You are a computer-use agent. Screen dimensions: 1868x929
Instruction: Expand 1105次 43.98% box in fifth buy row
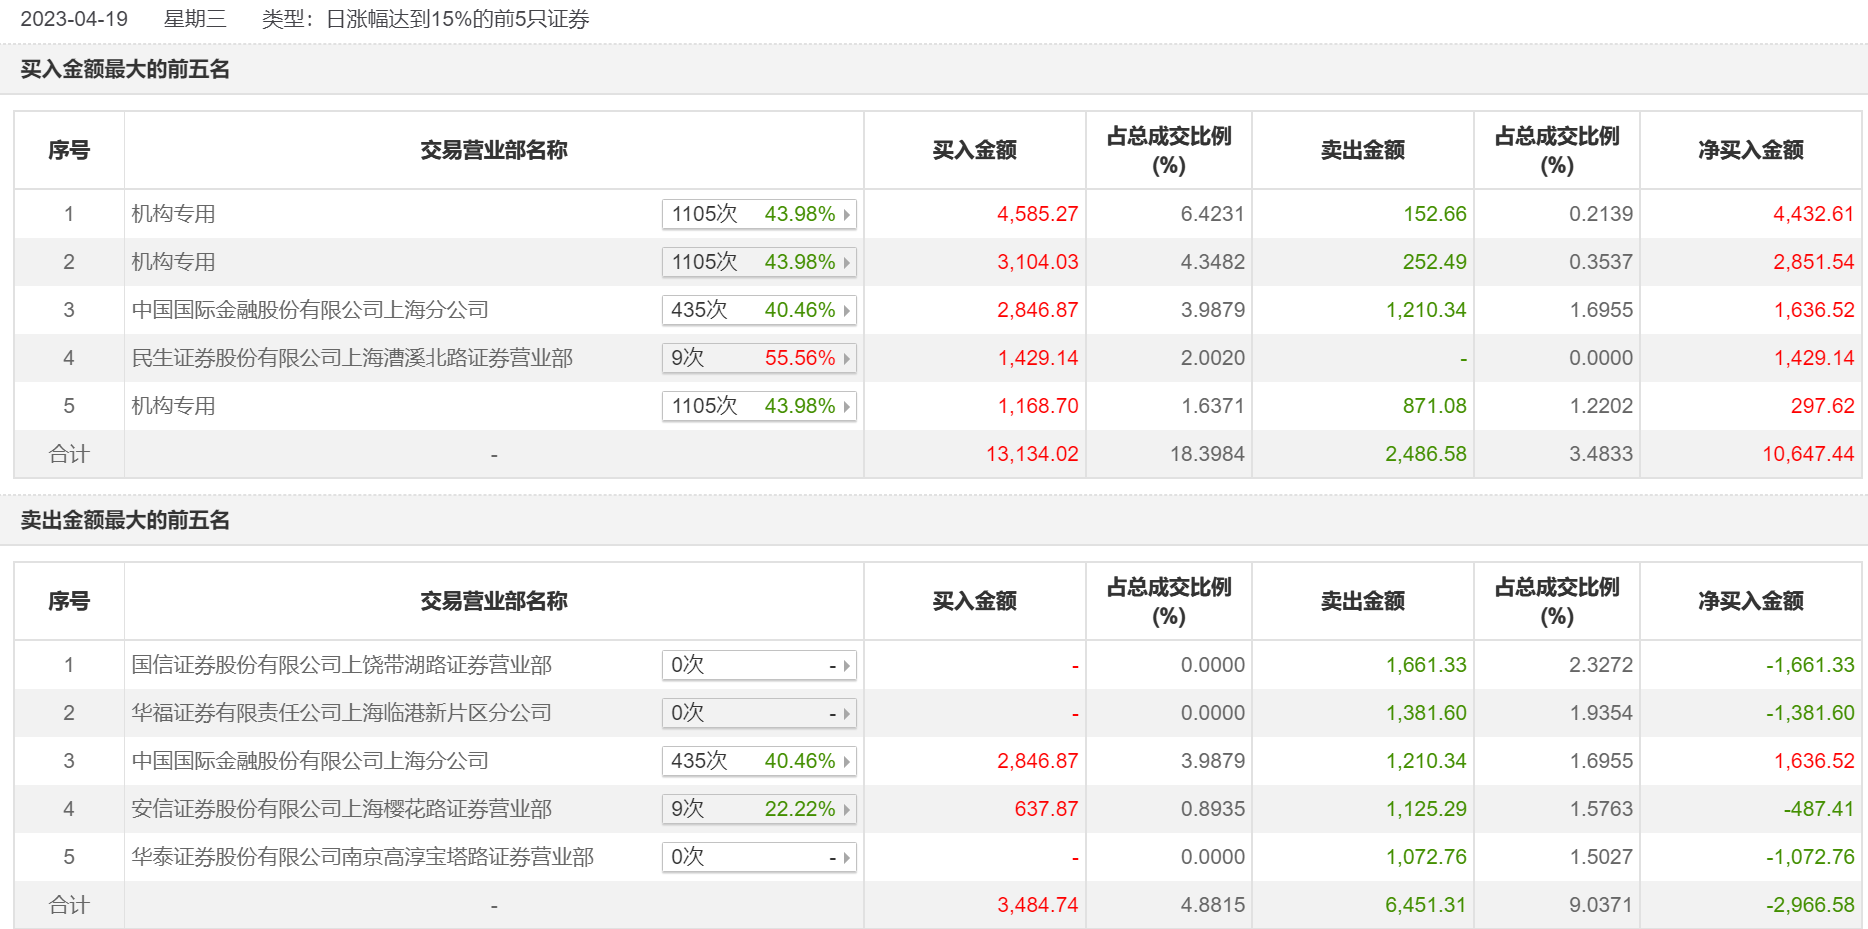click(x=758, y=406)
